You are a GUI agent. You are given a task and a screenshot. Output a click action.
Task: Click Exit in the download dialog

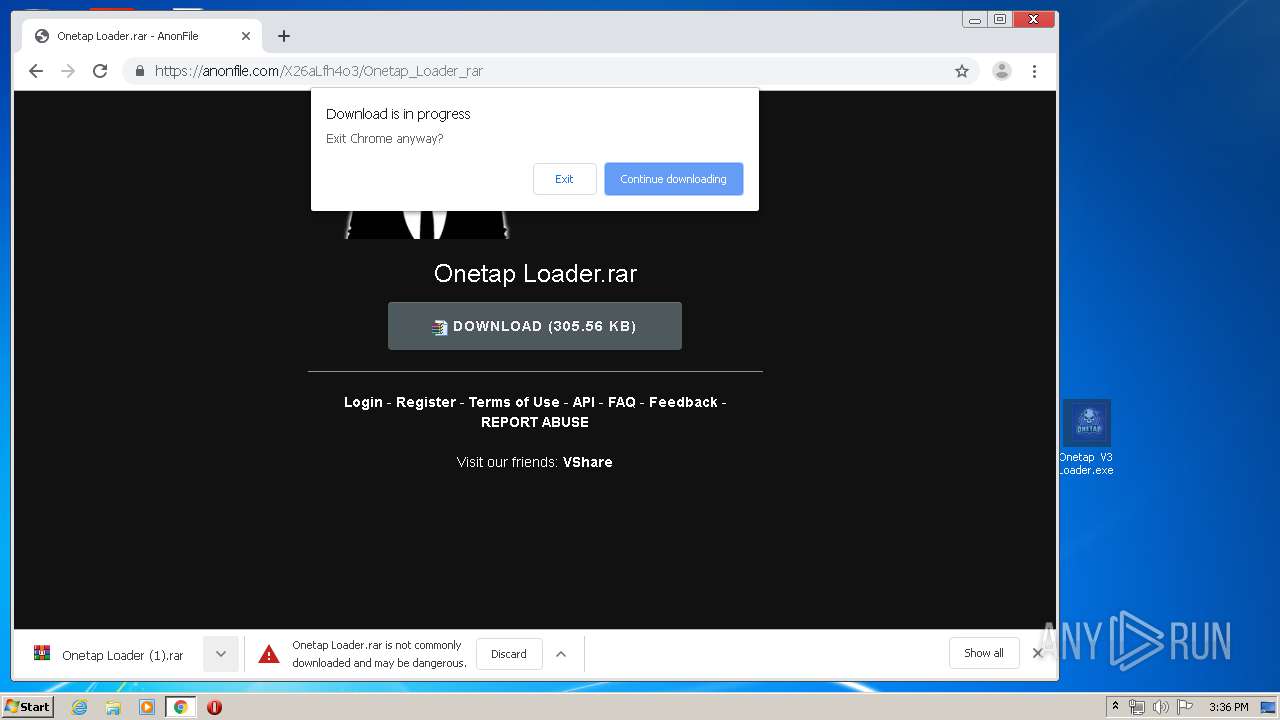pos(564,179)
